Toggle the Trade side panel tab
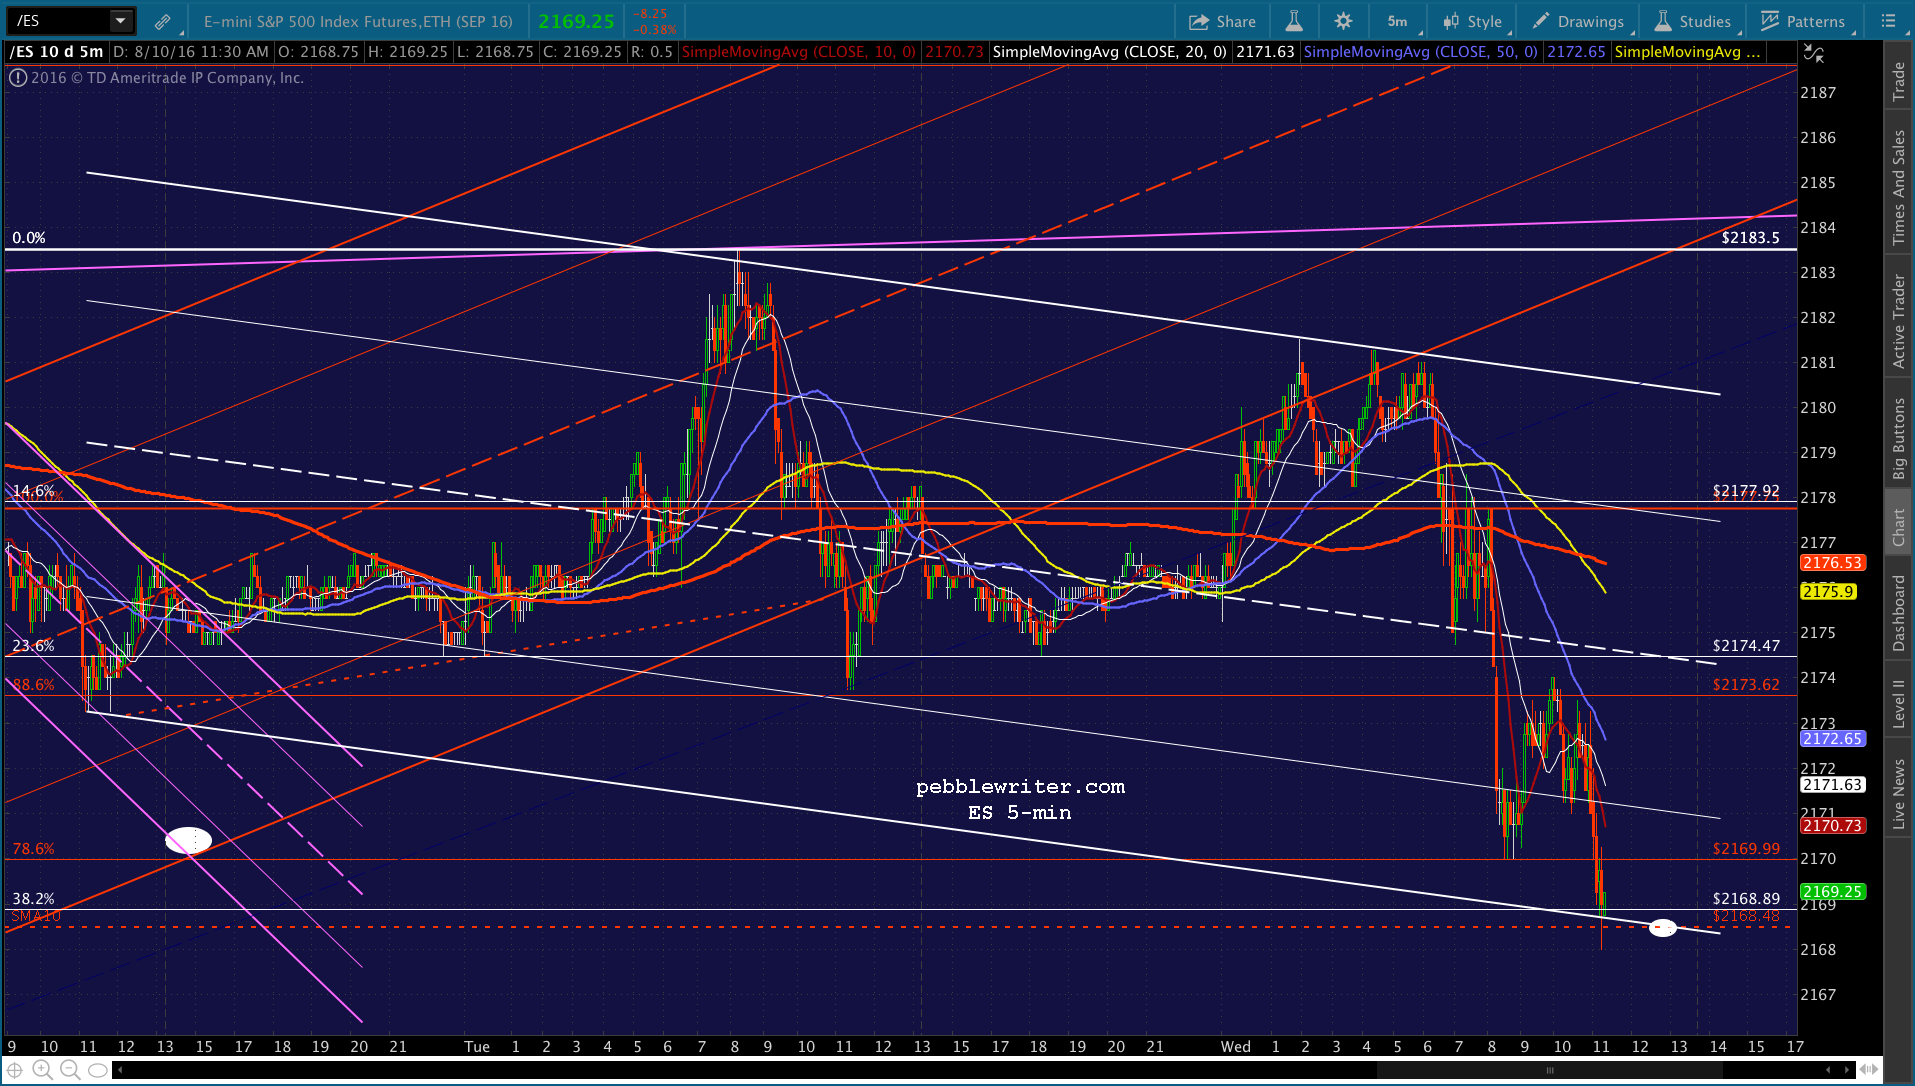1915x1086 pixels. click(x=1898, y=83)
